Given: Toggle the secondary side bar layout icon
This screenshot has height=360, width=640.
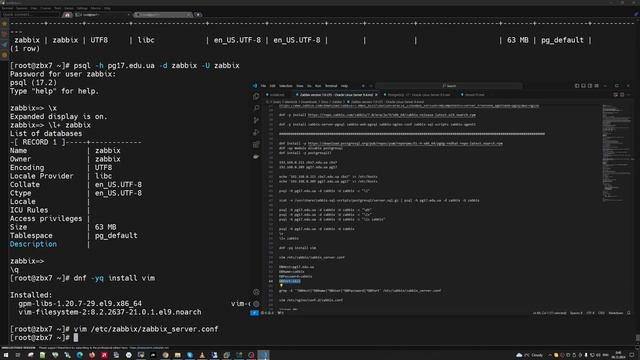Looking at the screenshot, I should point(590,86).
